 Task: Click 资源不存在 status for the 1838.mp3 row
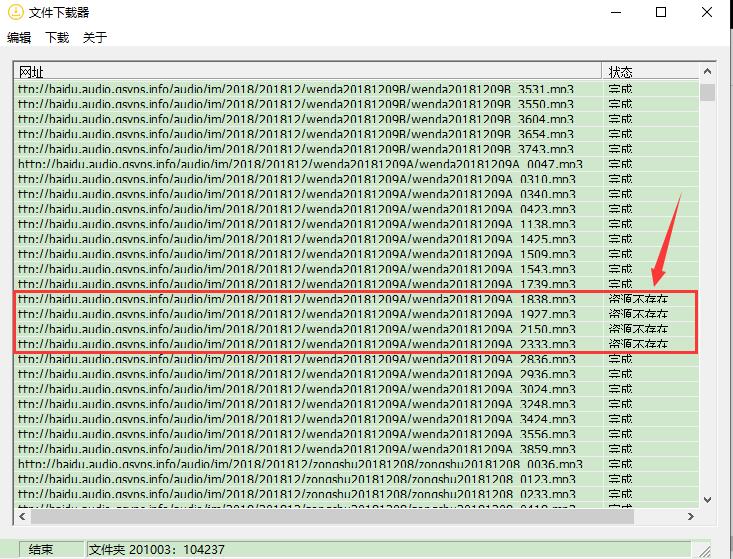[638, 299]
